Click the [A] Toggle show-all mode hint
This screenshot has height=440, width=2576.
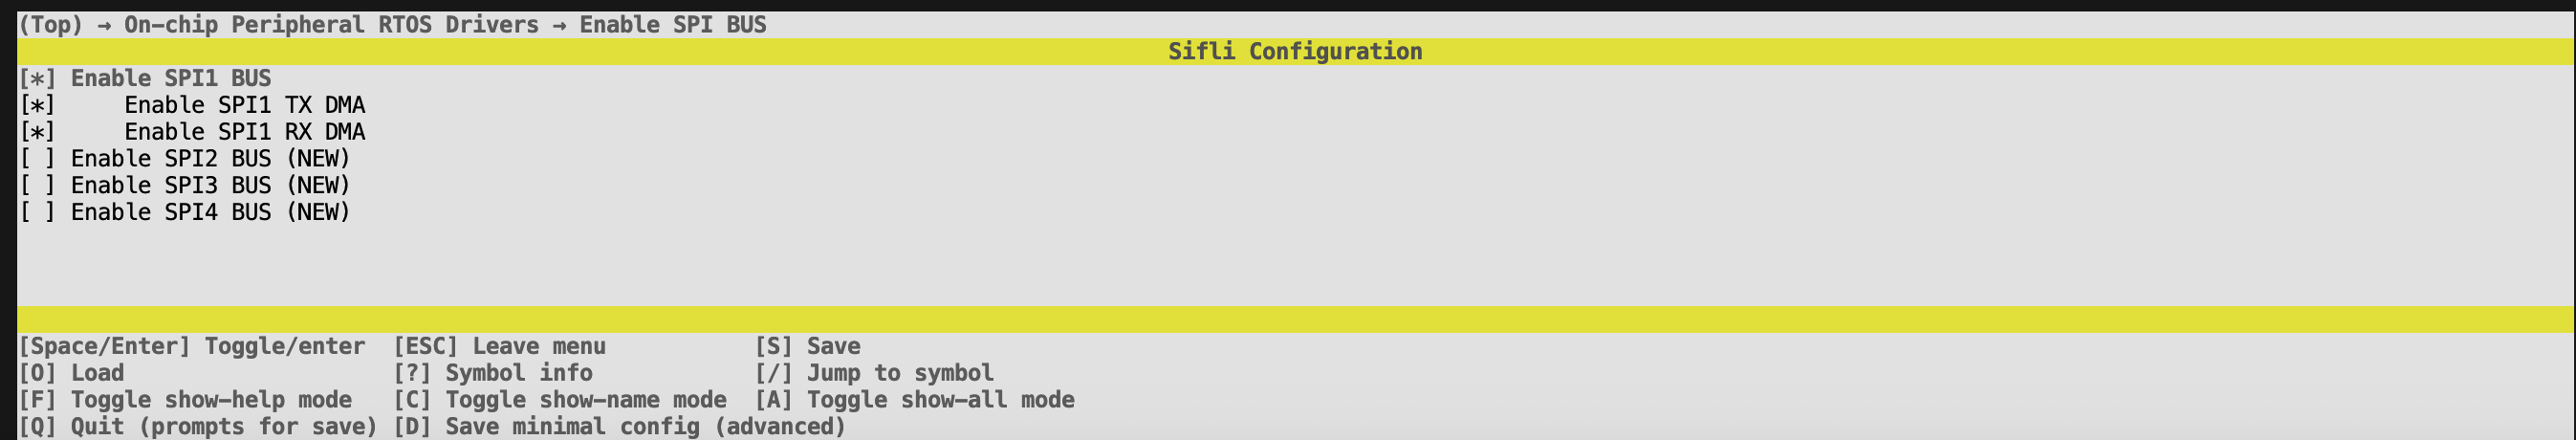(914, 400)
